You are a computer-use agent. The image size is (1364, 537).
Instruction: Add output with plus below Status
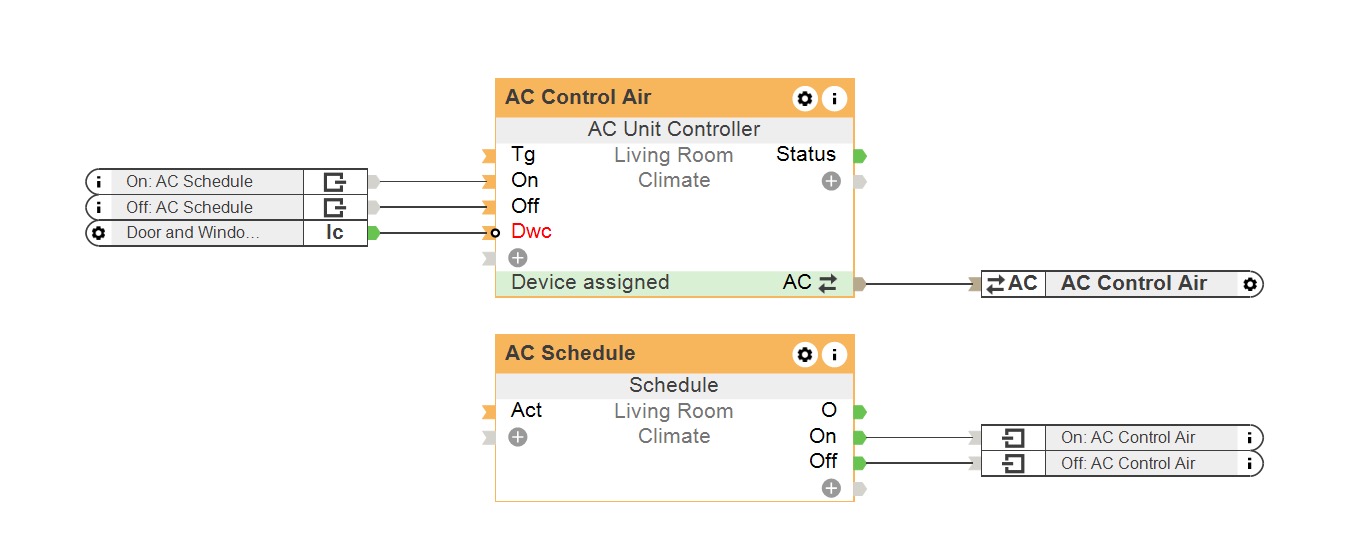[831, 182]
